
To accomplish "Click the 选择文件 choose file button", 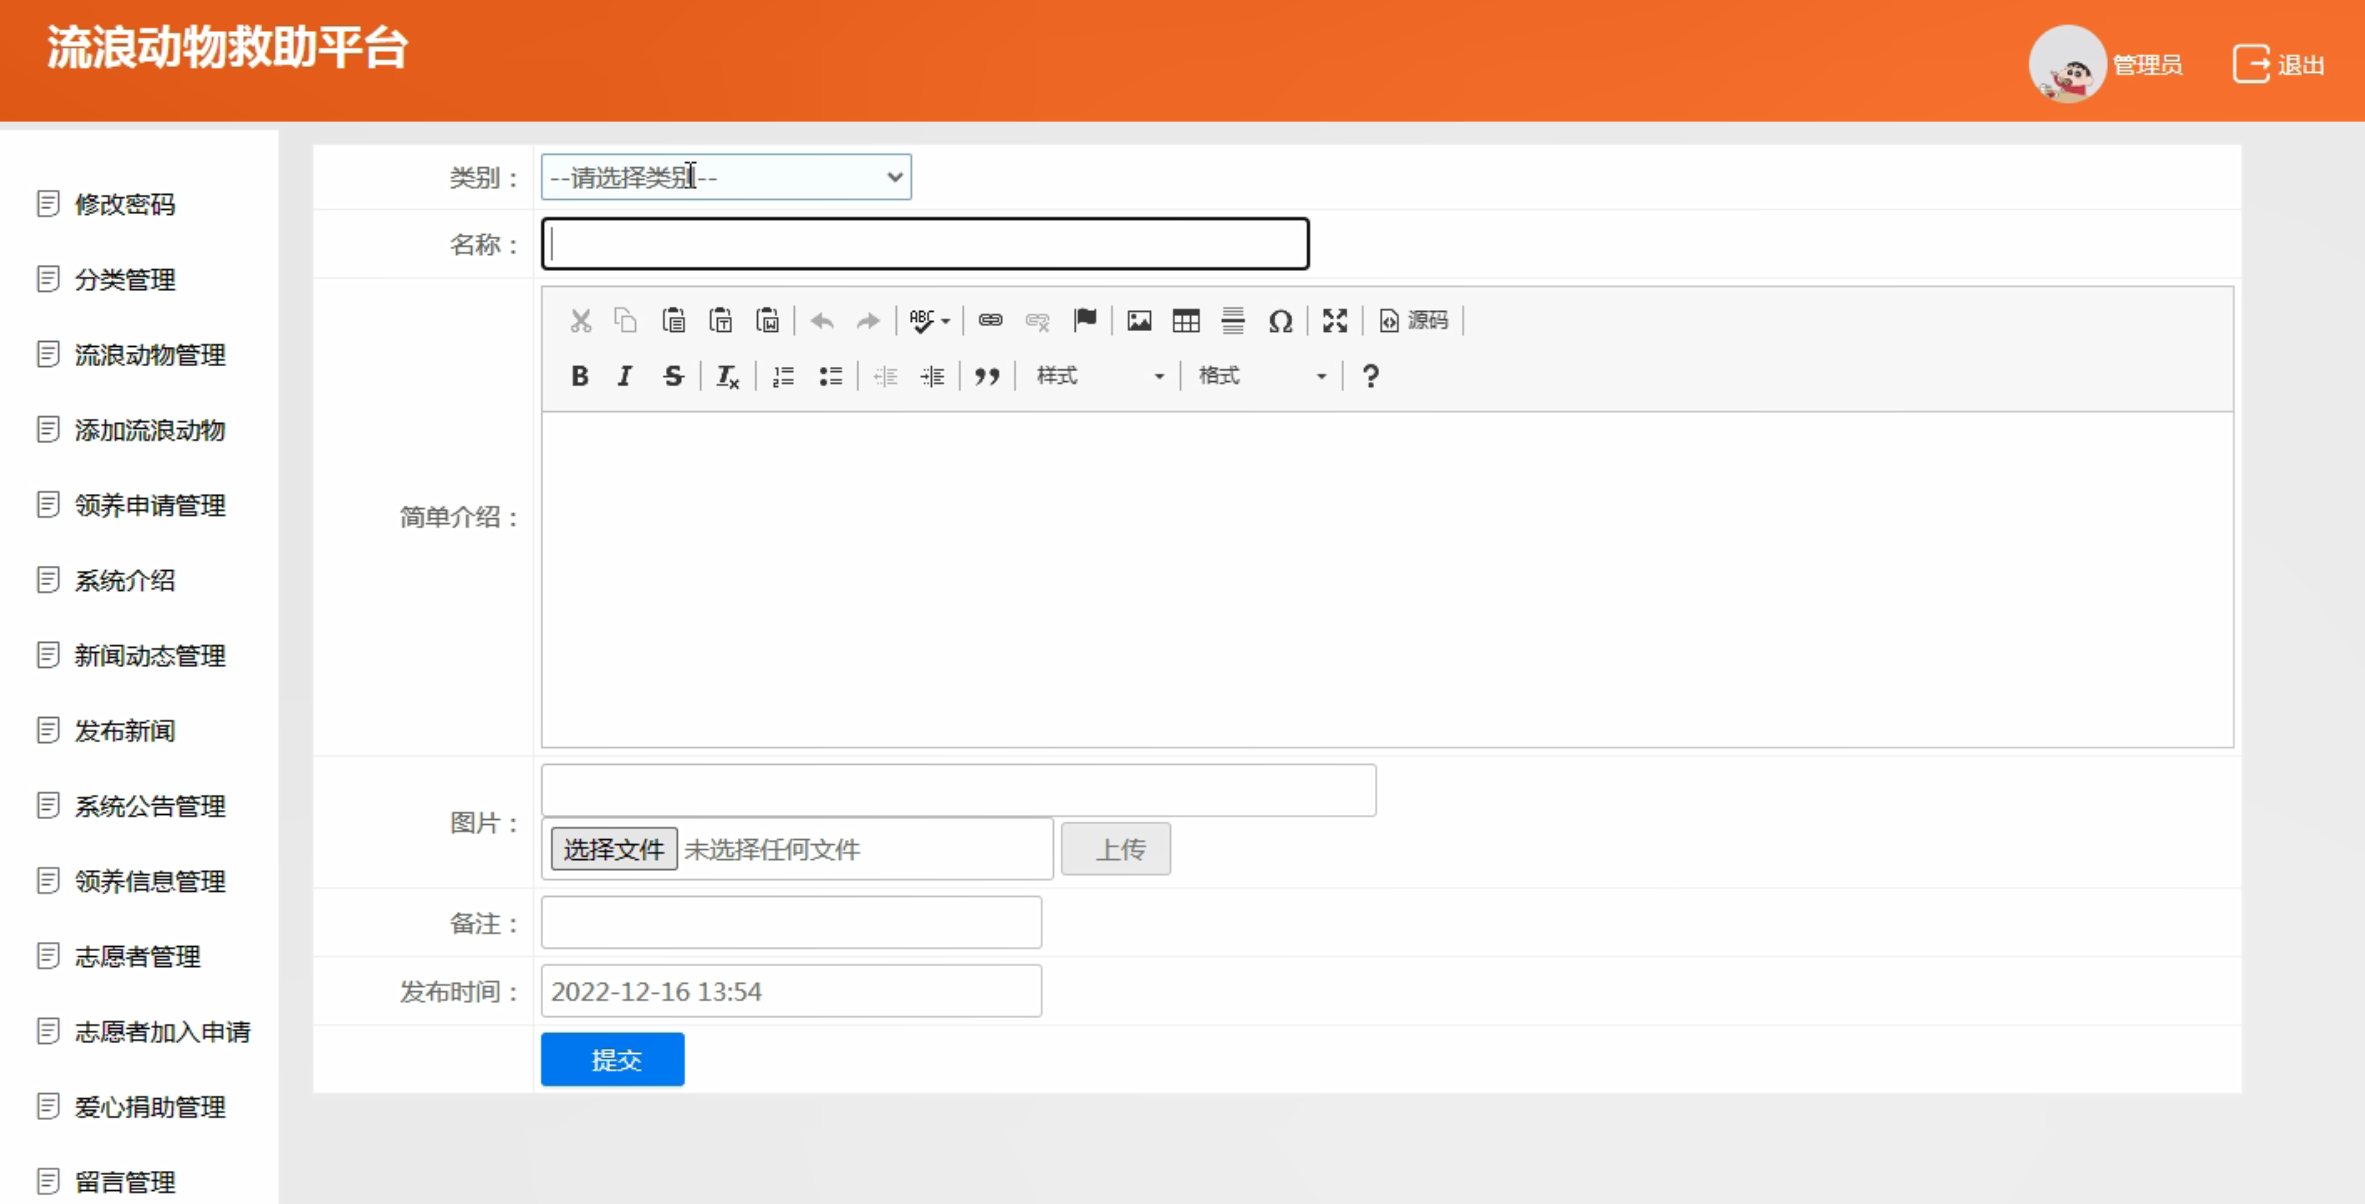I will point(614,849).
